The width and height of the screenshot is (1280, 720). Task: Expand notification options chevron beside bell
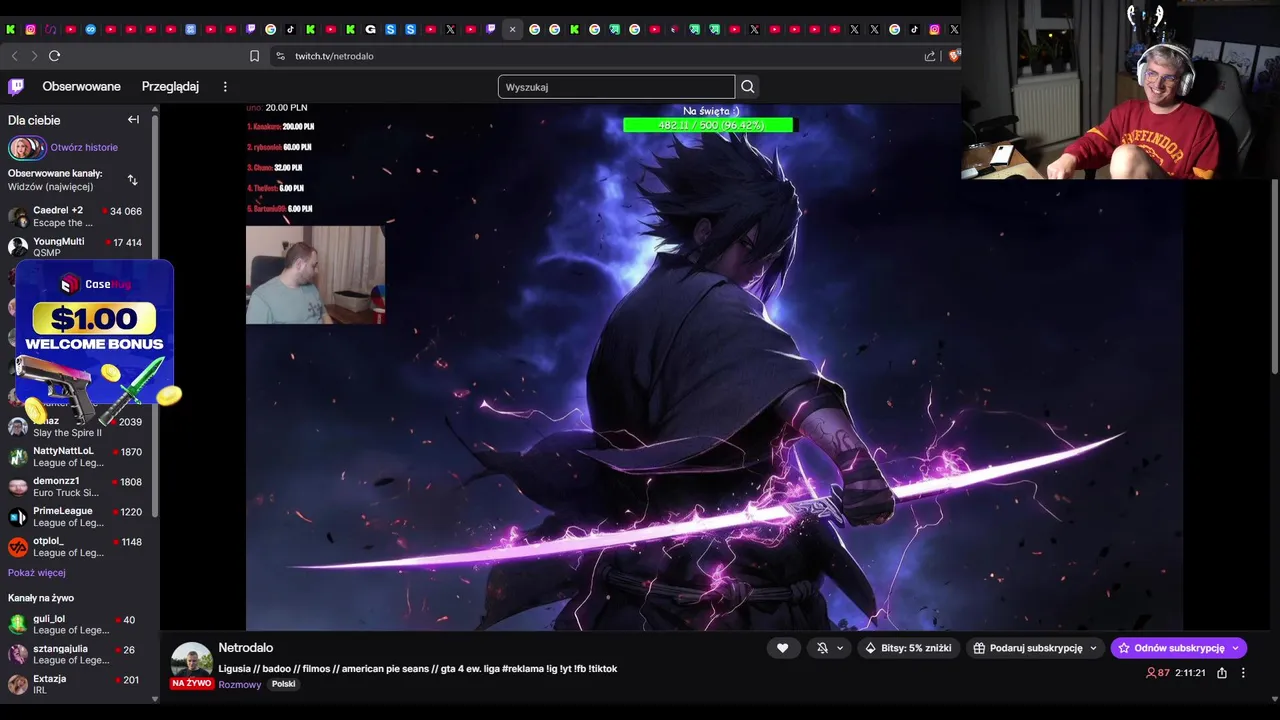tap(840, 648)
